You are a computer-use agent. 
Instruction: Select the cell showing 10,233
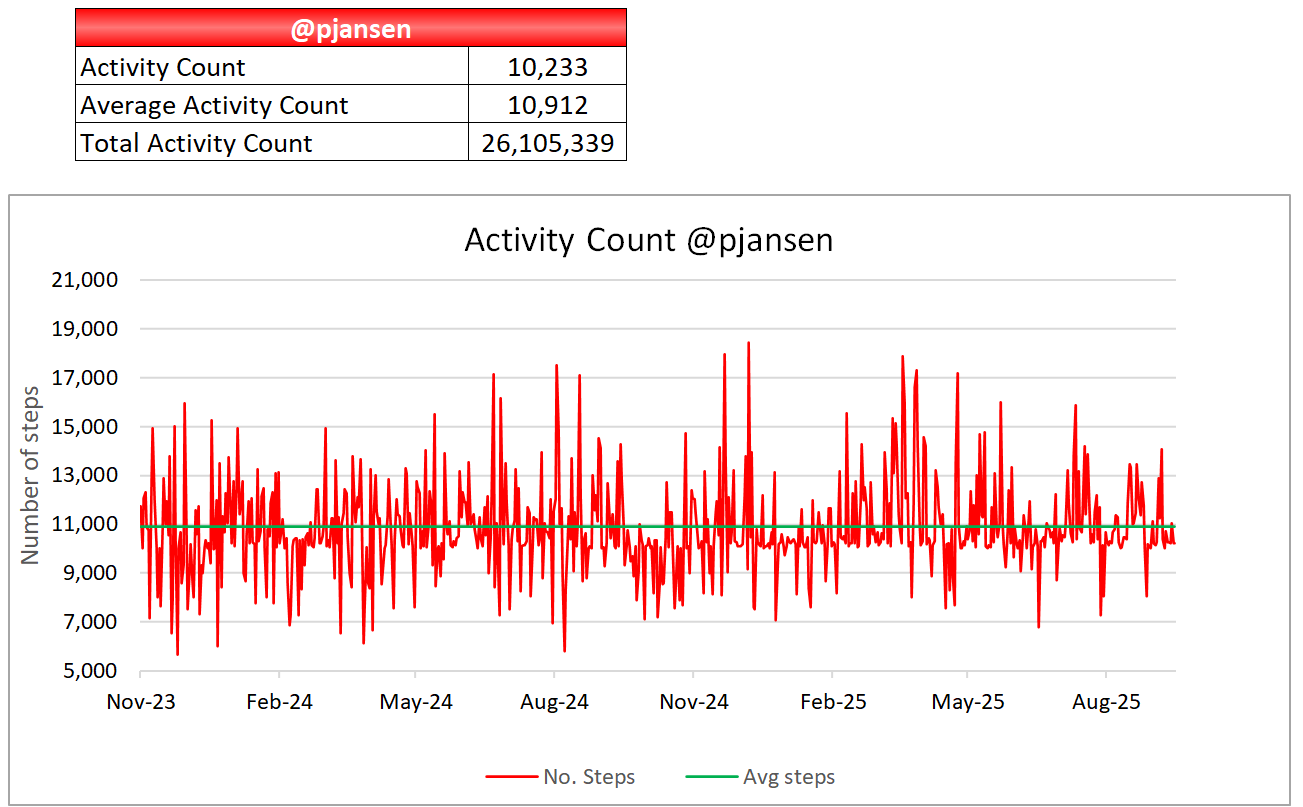(x=547, y=68)
